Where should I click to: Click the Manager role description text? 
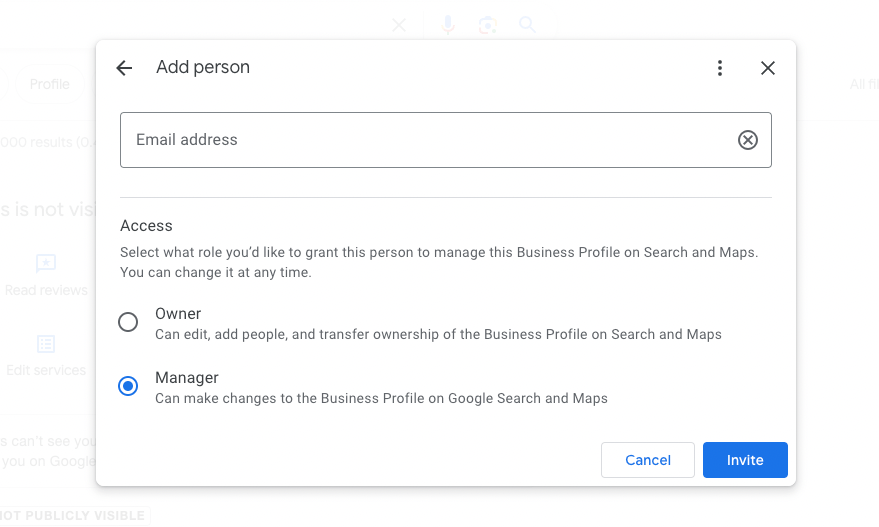coord(381,398)
